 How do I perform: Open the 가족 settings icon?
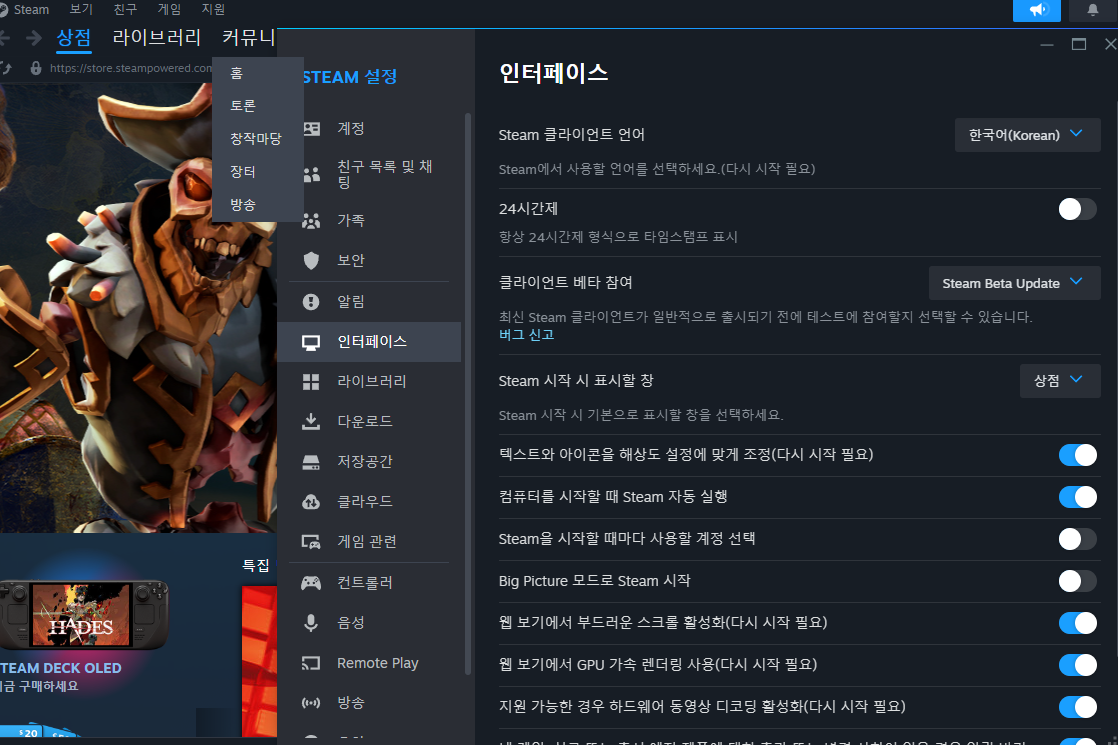tap(312, 221)
